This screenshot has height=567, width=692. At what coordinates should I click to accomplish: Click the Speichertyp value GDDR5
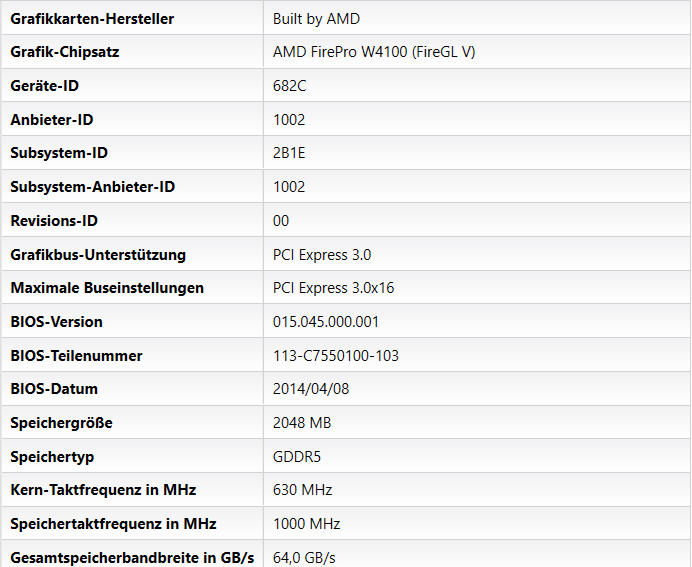click(x=297, y=457)
